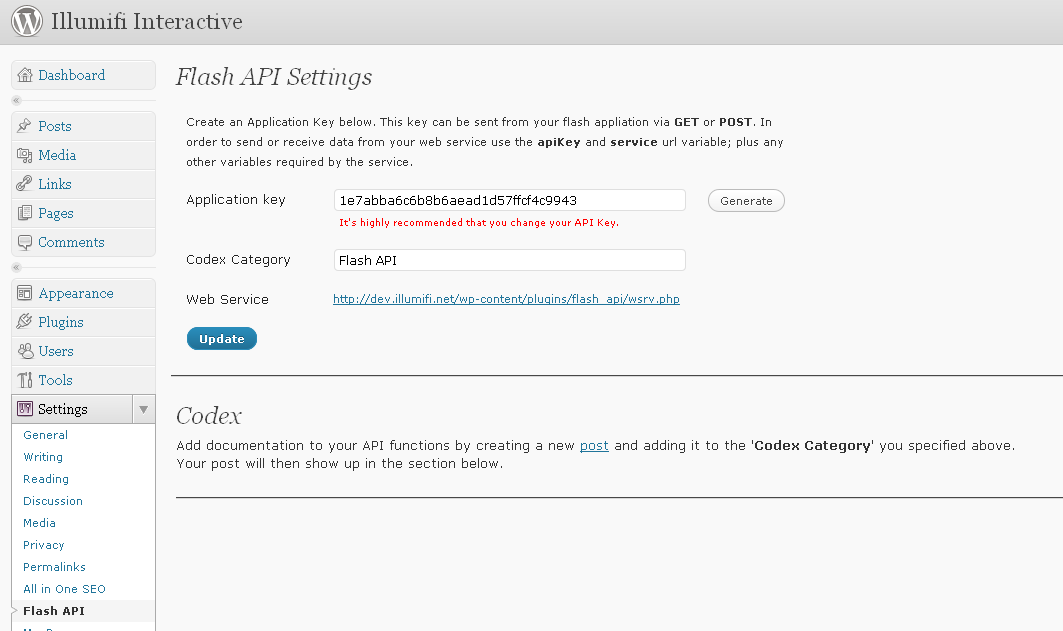Open All in One SEO settings
1063x631 pixels.
64,589
